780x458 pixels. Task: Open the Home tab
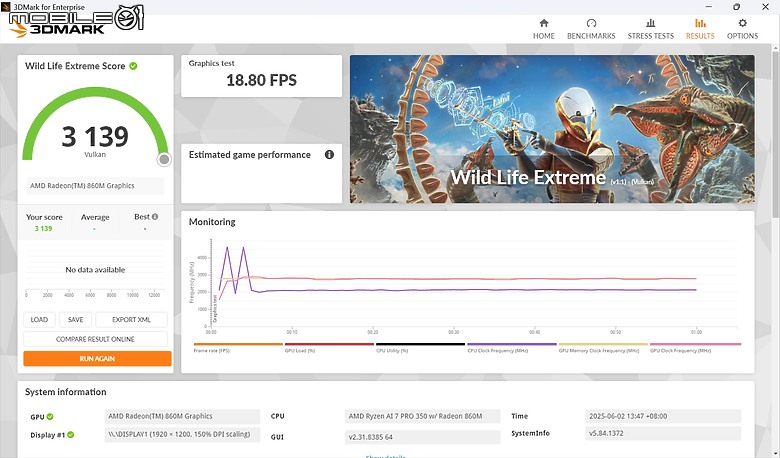(x=544, y=29)
